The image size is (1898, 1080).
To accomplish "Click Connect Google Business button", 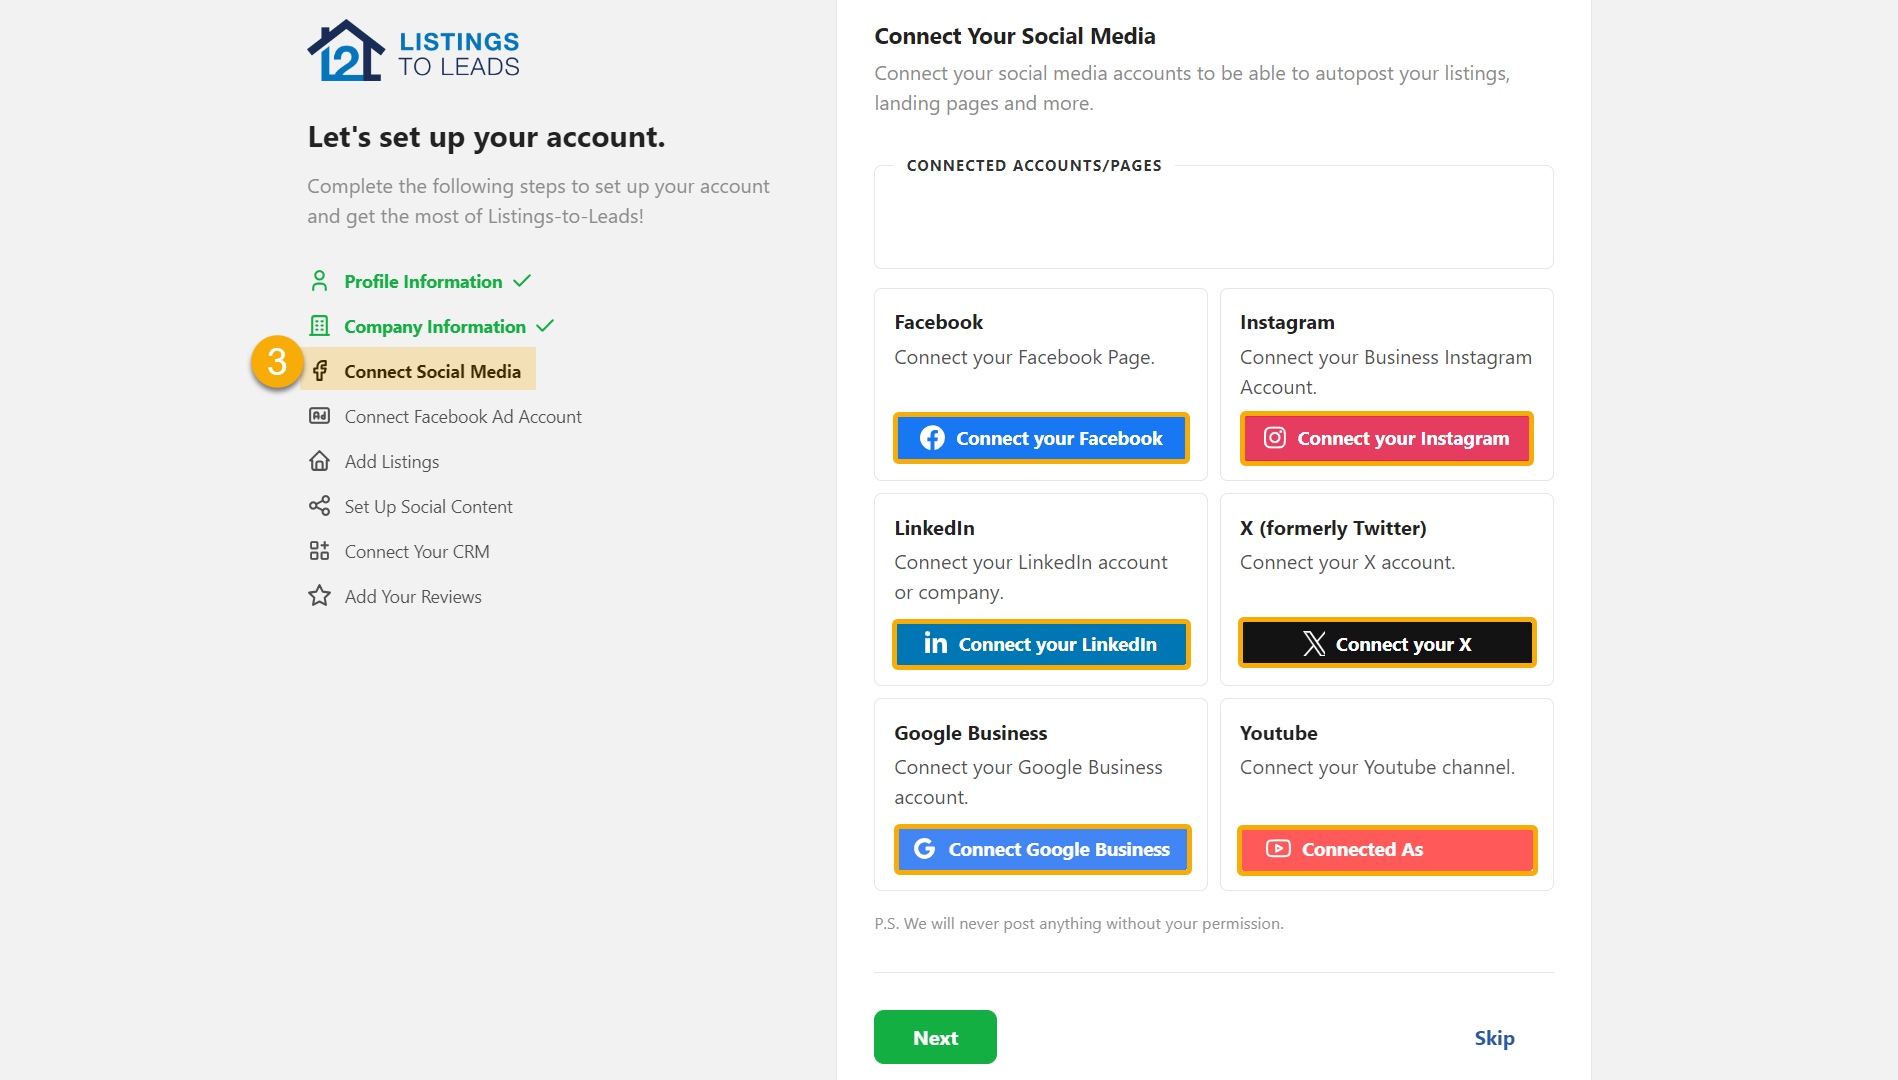I will coord(1041,849).
